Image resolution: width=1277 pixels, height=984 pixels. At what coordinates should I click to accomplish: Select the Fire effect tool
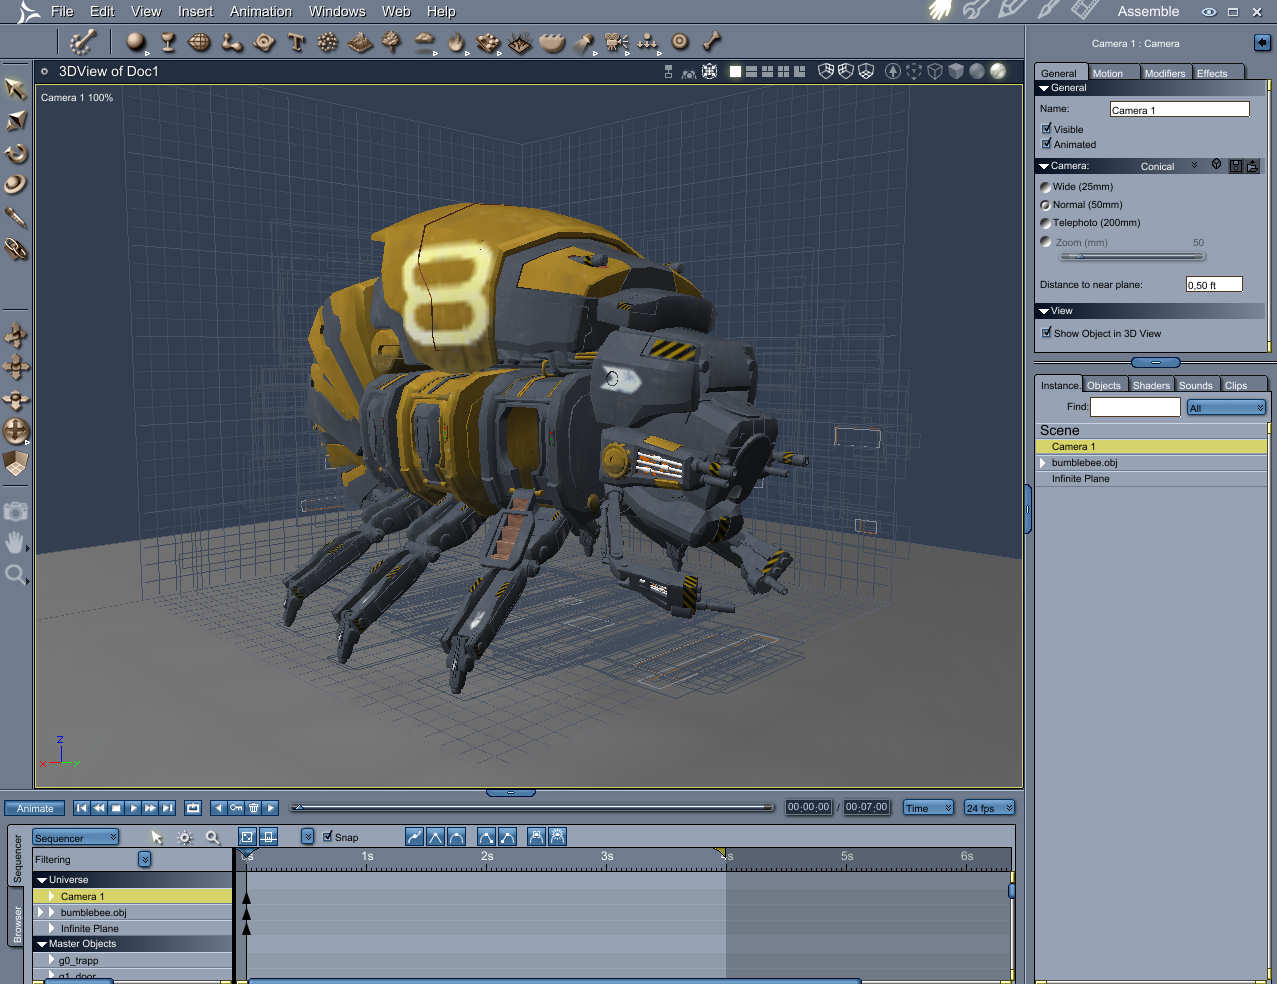[456, 42]
